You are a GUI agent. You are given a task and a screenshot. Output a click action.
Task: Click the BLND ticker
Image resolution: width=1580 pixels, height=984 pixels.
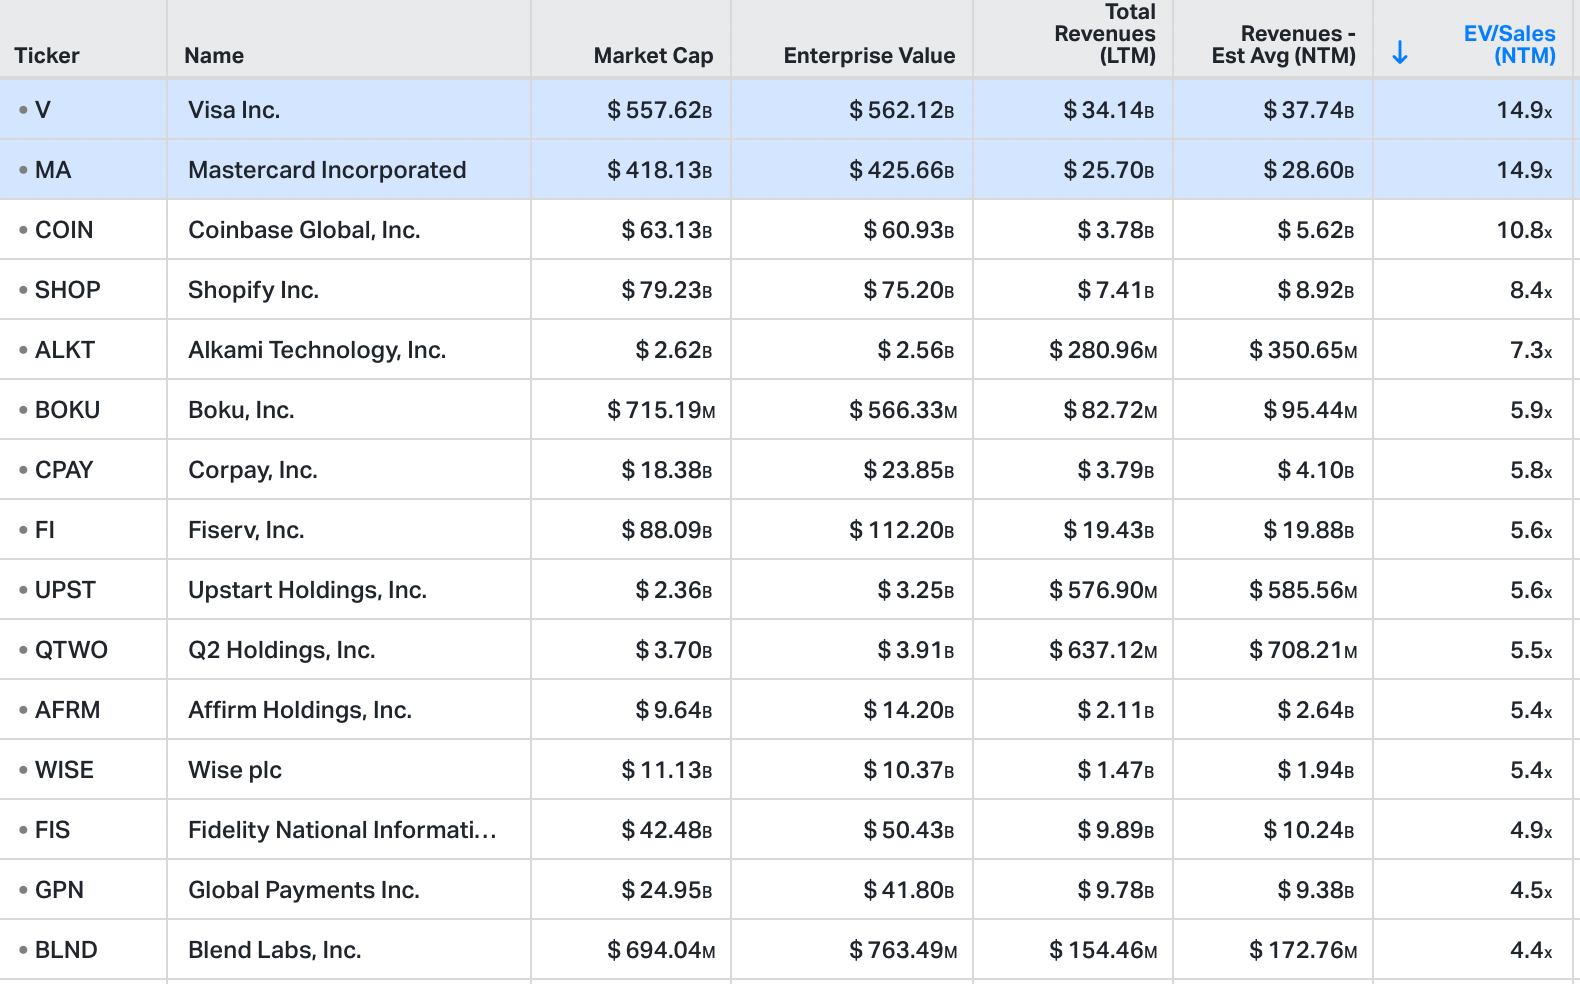click(66, 950)
